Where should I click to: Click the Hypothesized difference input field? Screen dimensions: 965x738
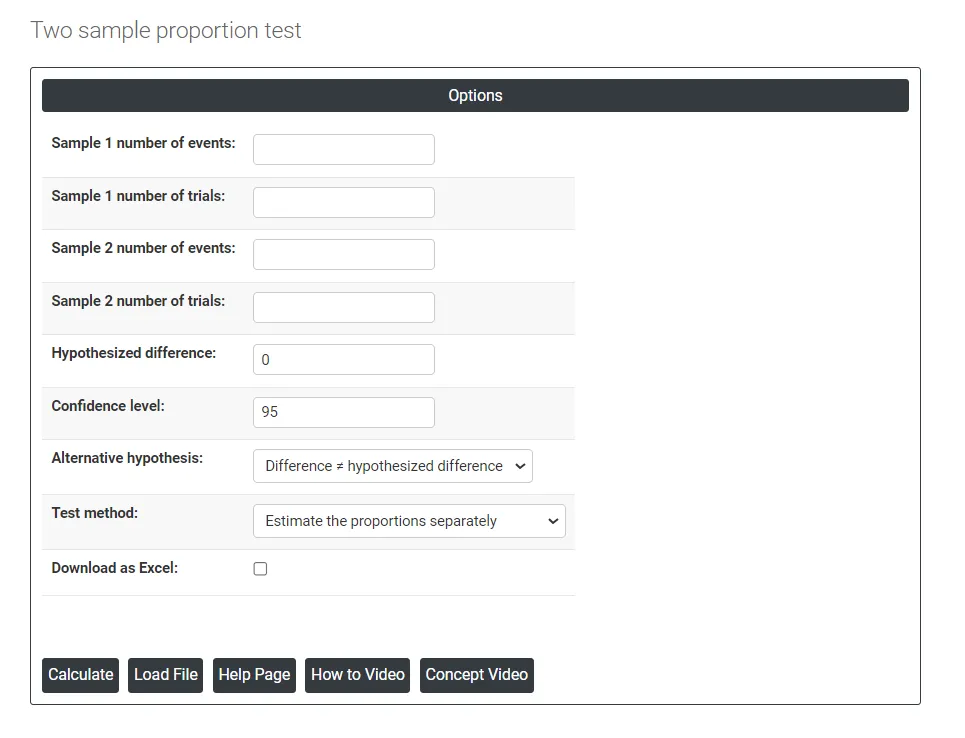[x=343, y=359]
